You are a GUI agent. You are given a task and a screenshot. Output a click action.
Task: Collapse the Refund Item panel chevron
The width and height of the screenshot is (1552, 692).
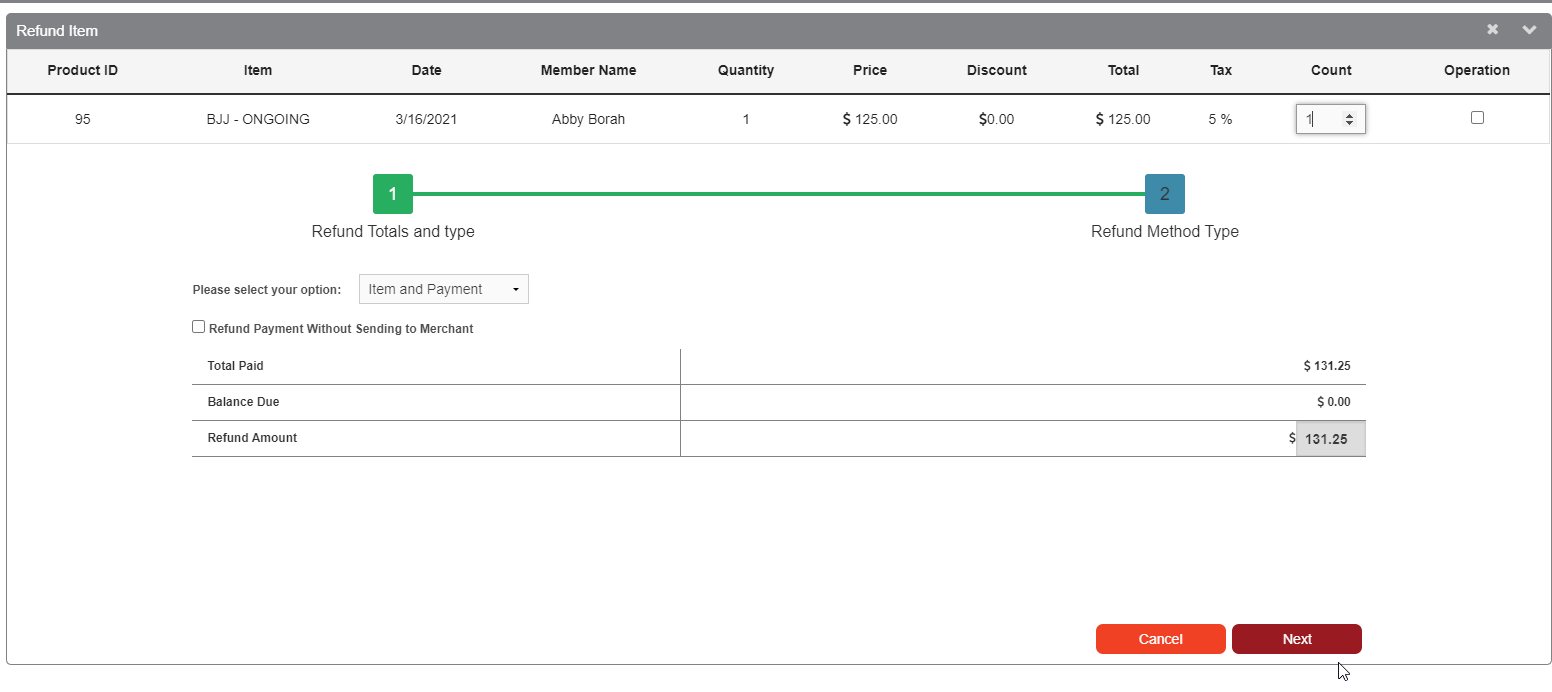[x=1529, y=30]
